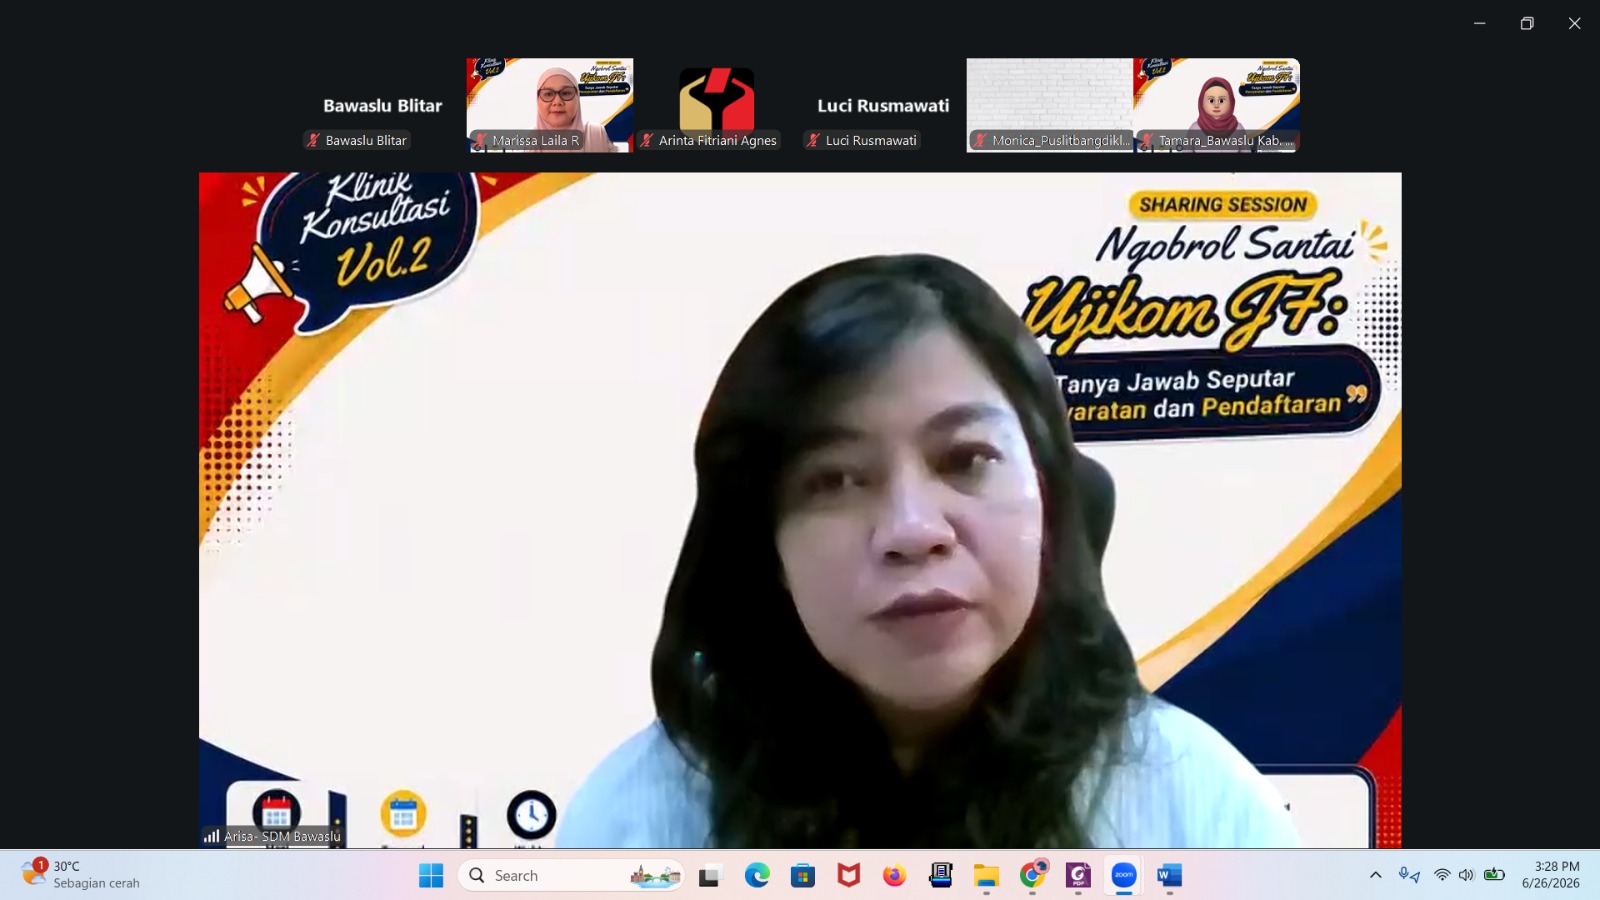Restore down the Zoom meeting window

1527,23
